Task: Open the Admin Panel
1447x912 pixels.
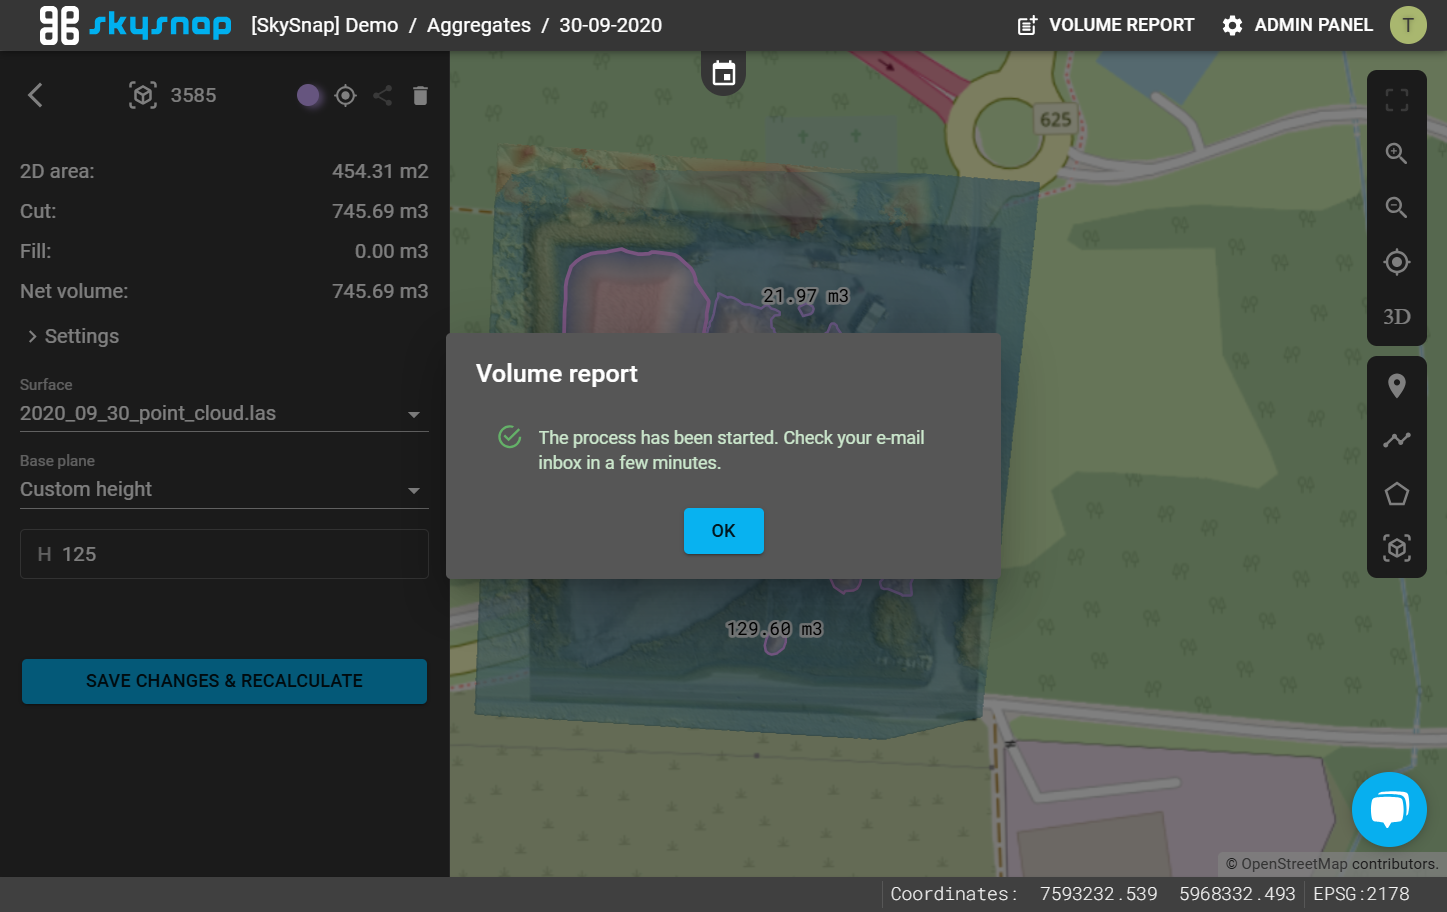Action: 1297,25
